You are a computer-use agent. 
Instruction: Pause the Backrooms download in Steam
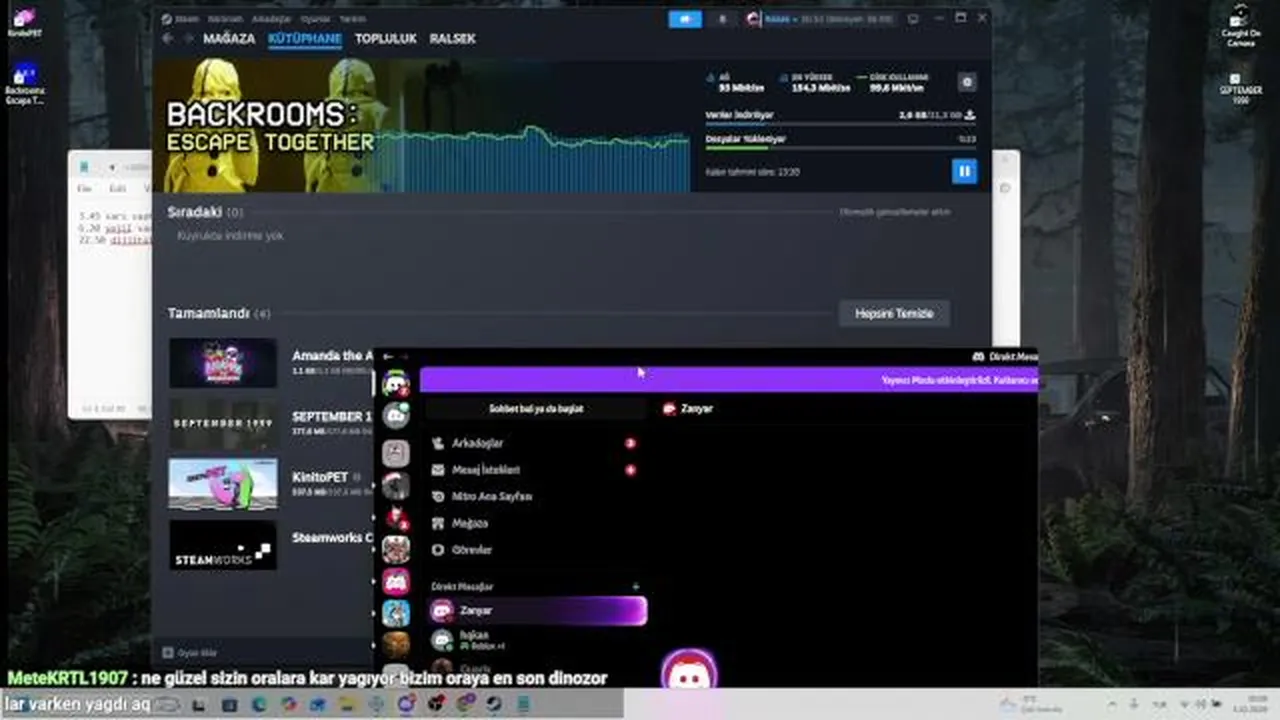coord(964,171)
